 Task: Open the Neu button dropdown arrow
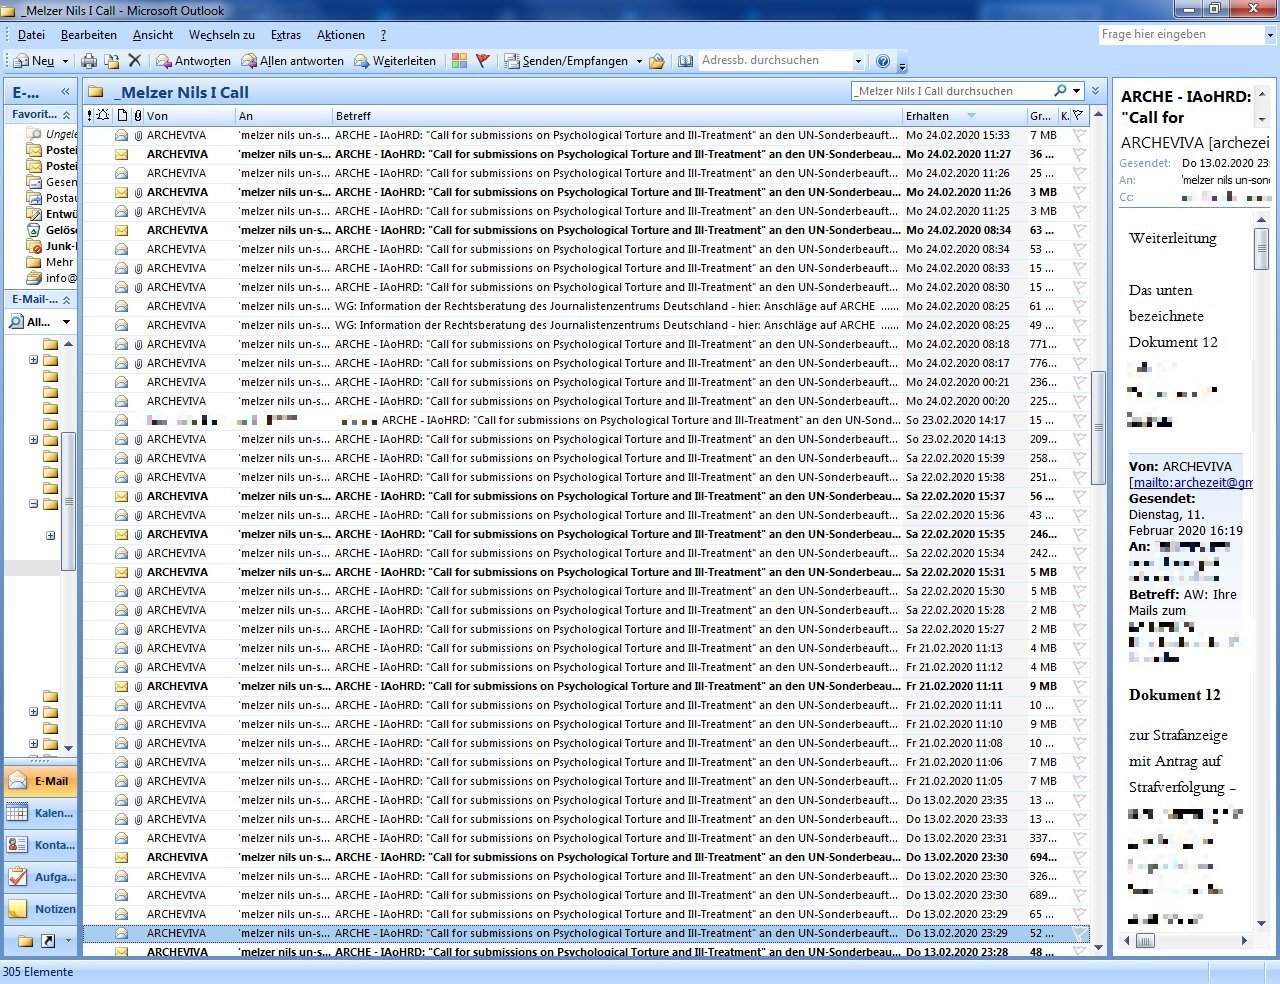coord(65,61)
